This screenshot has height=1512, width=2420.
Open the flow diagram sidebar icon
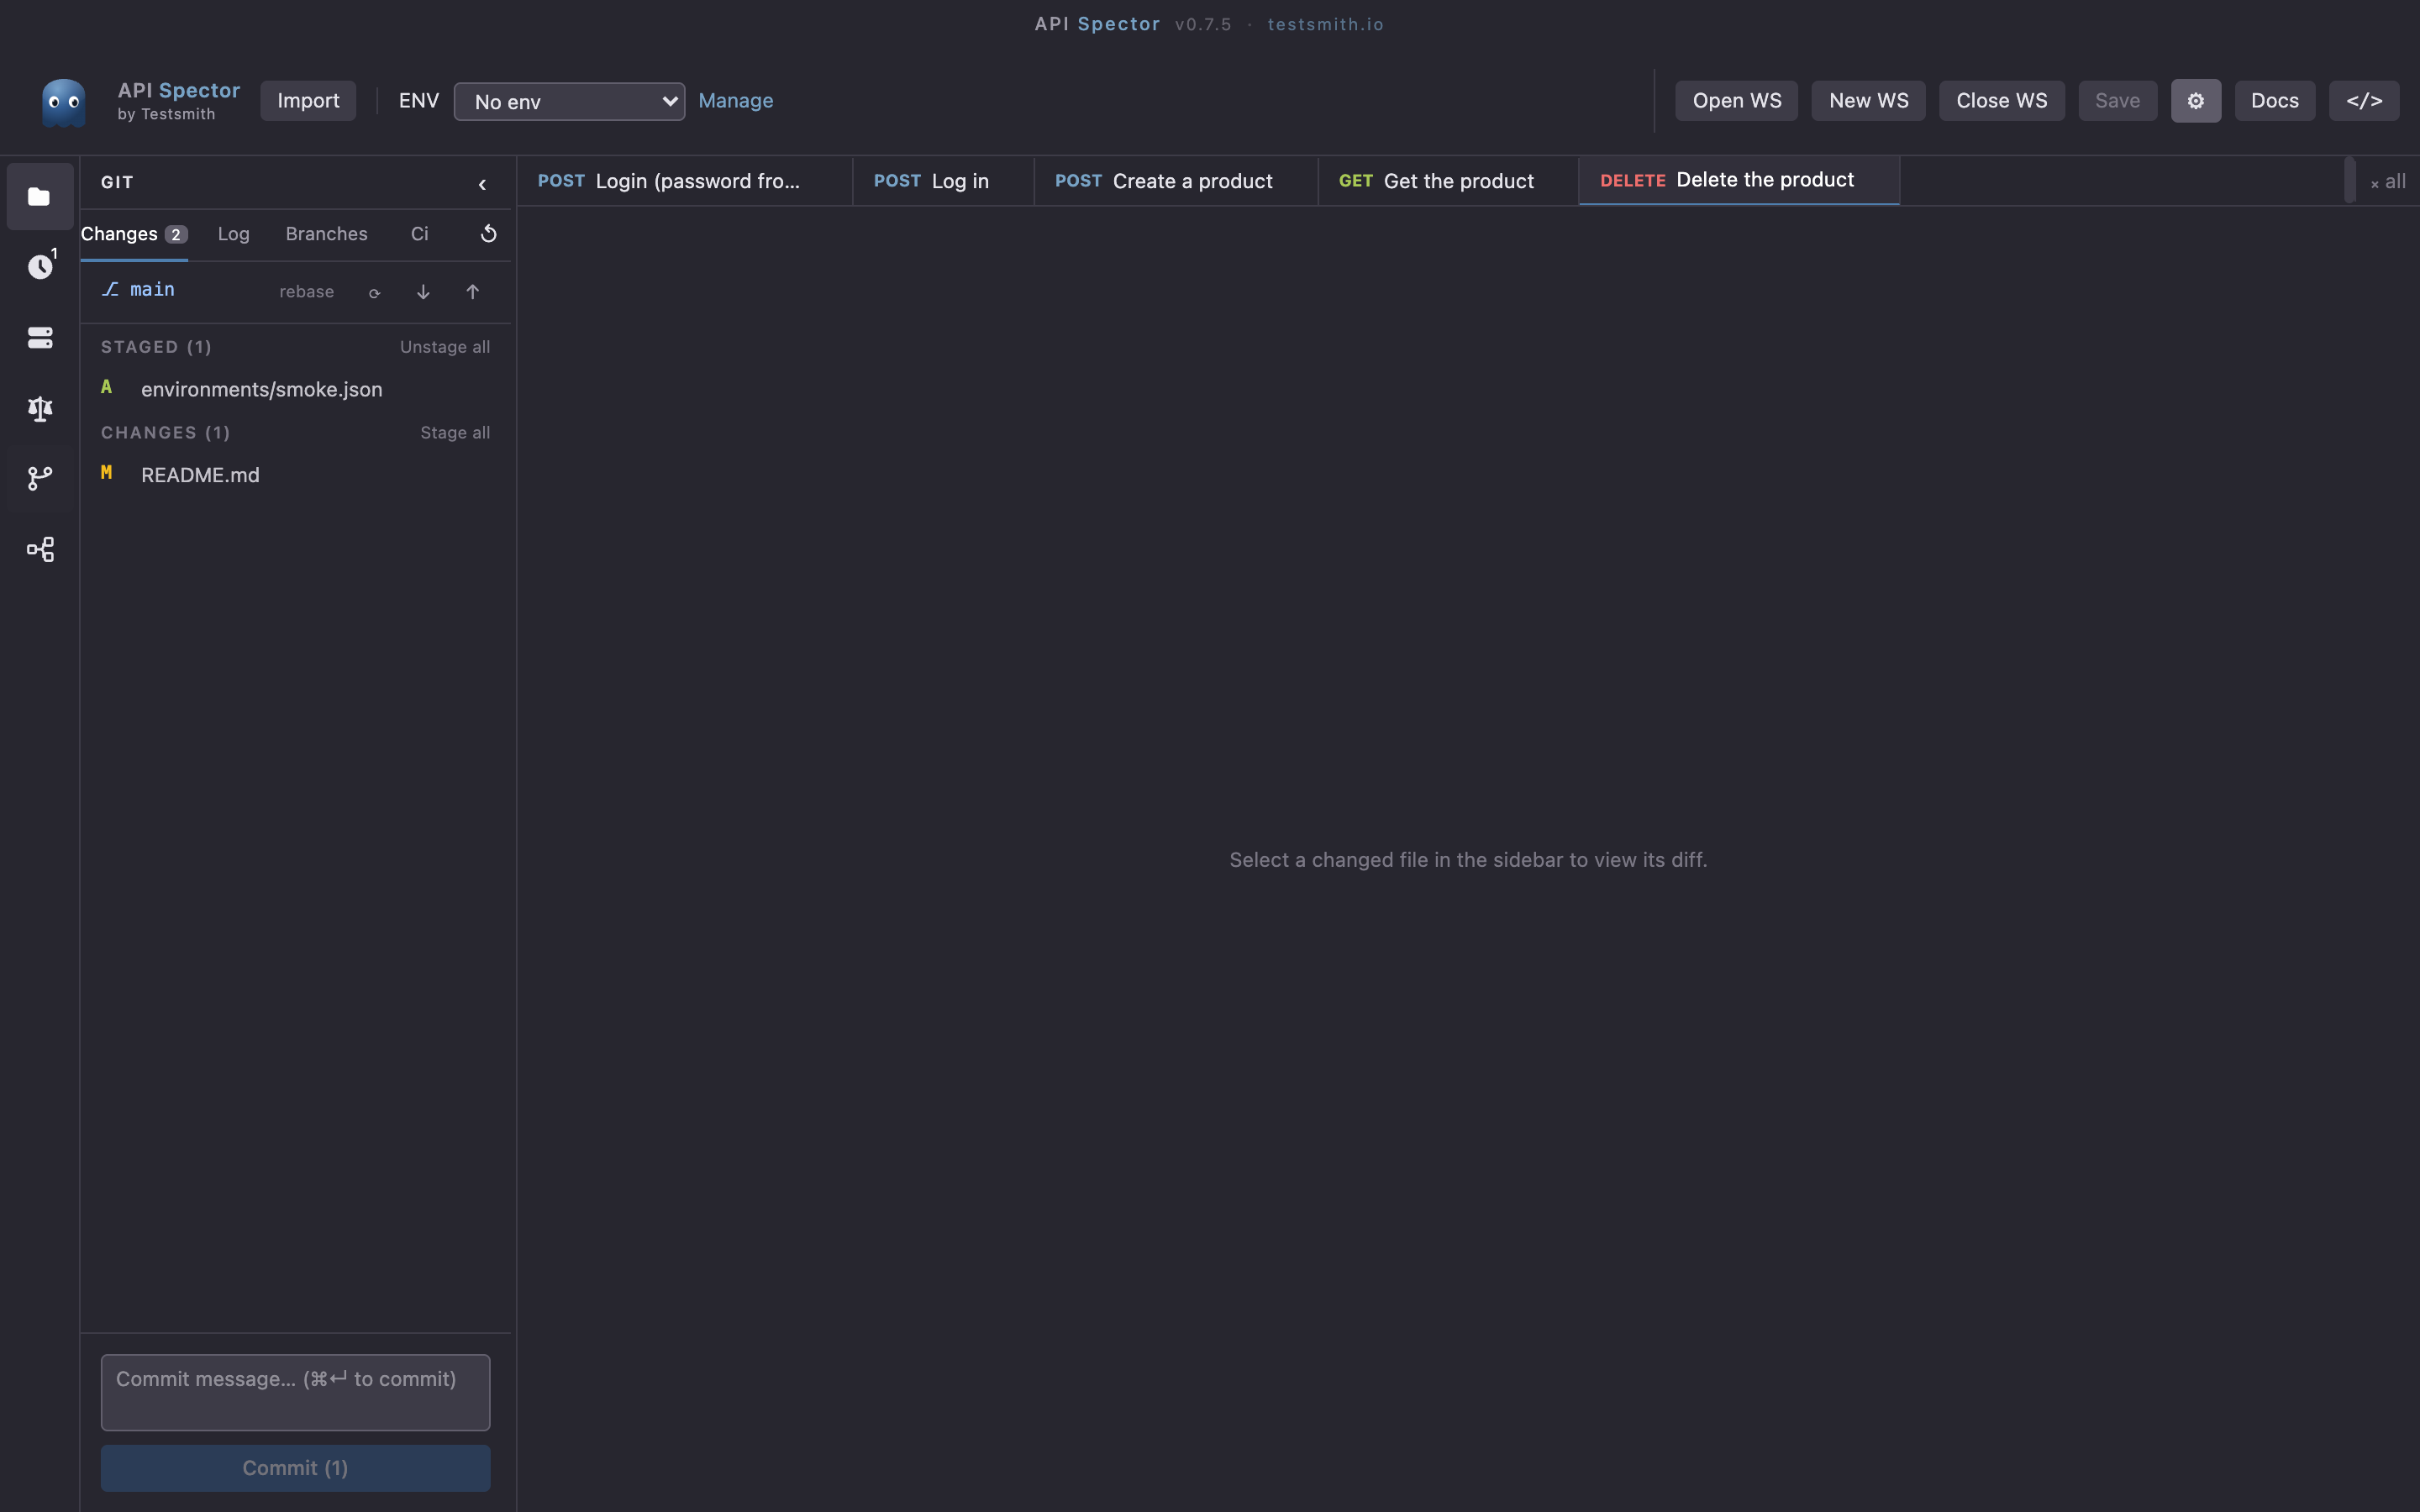[40, 549]
